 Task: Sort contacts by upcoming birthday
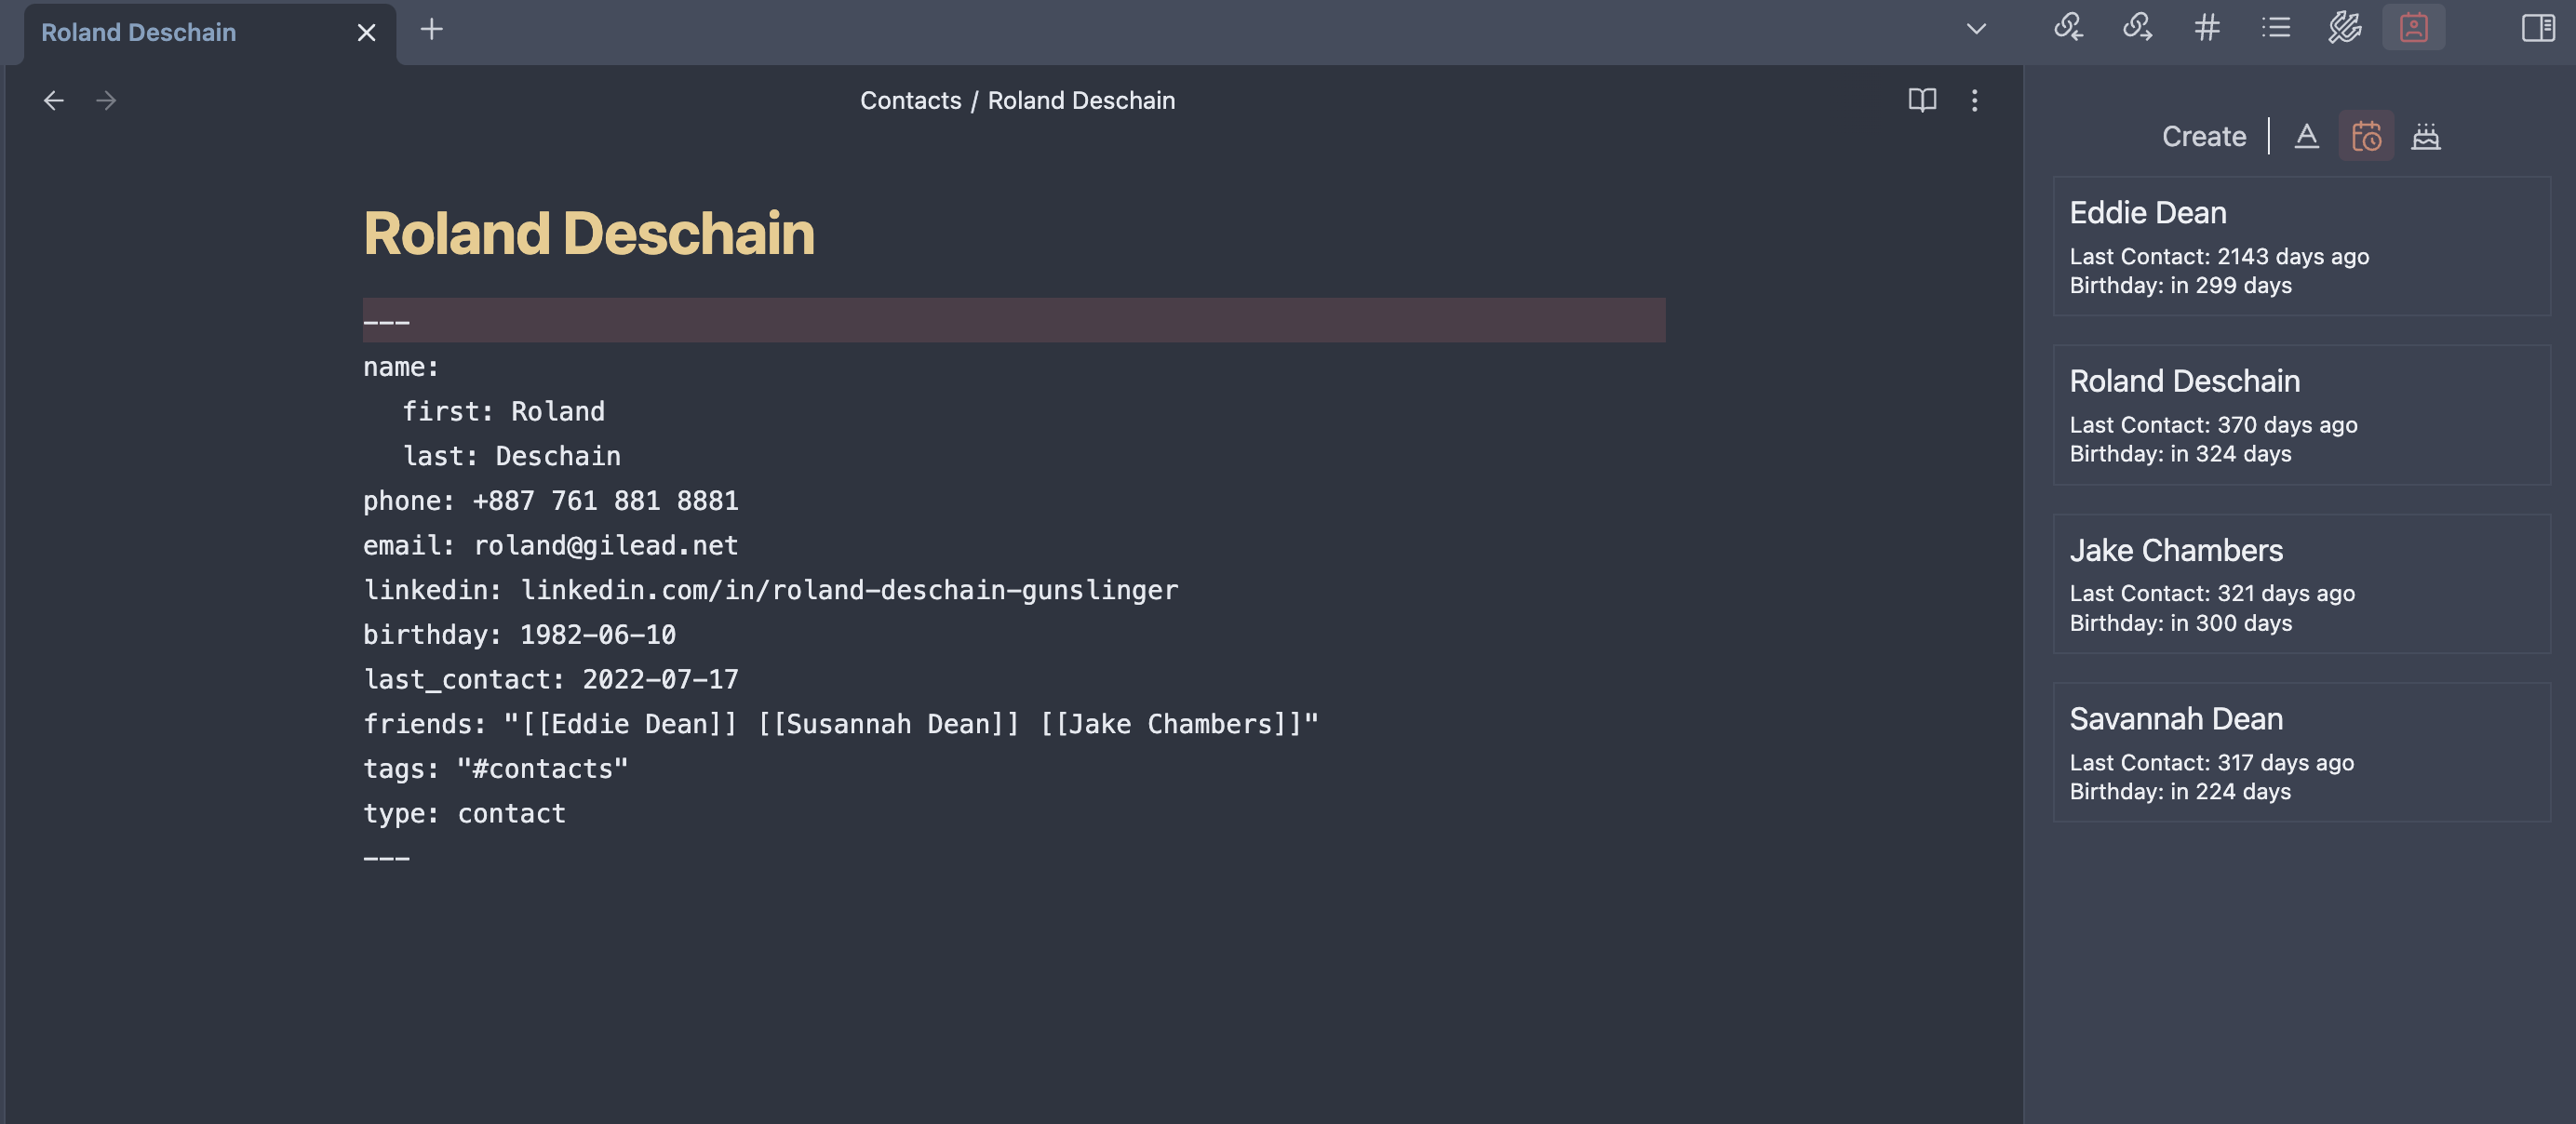[2427, 137]
